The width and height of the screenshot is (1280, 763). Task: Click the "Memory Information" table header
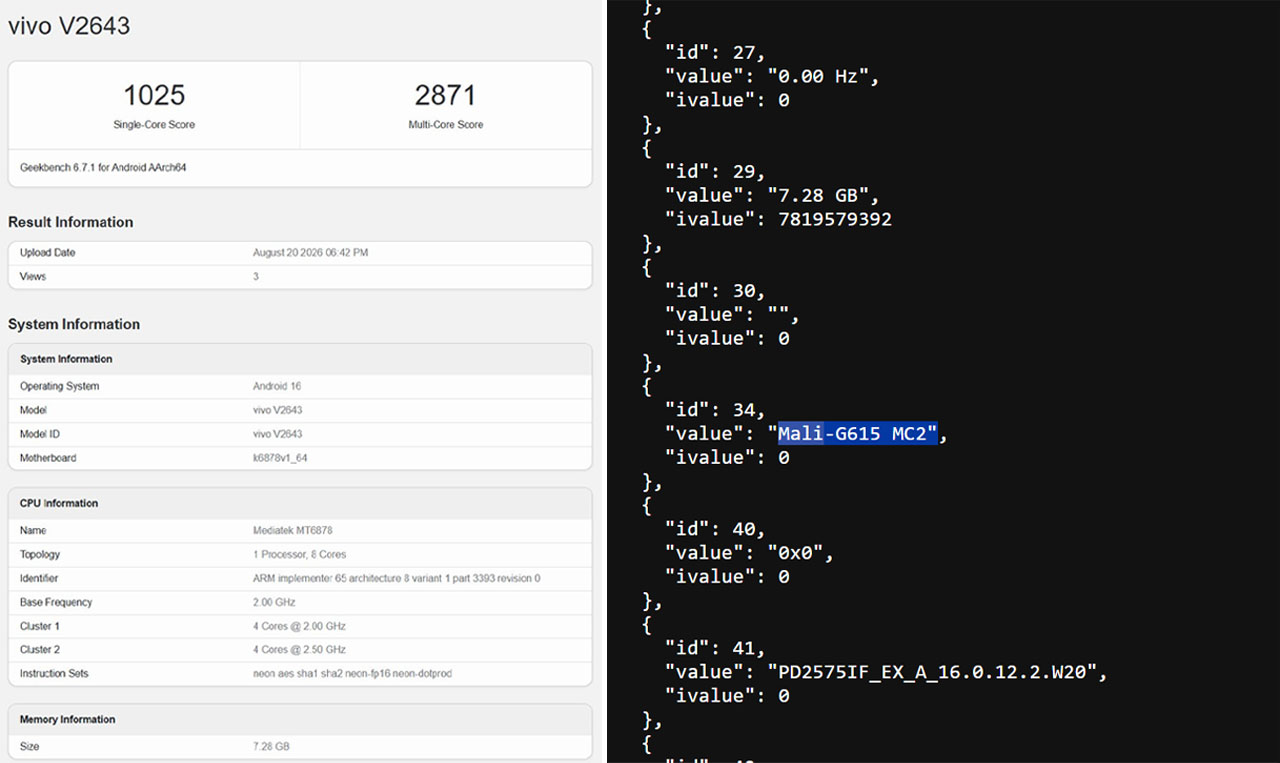[x=67, y=719]
